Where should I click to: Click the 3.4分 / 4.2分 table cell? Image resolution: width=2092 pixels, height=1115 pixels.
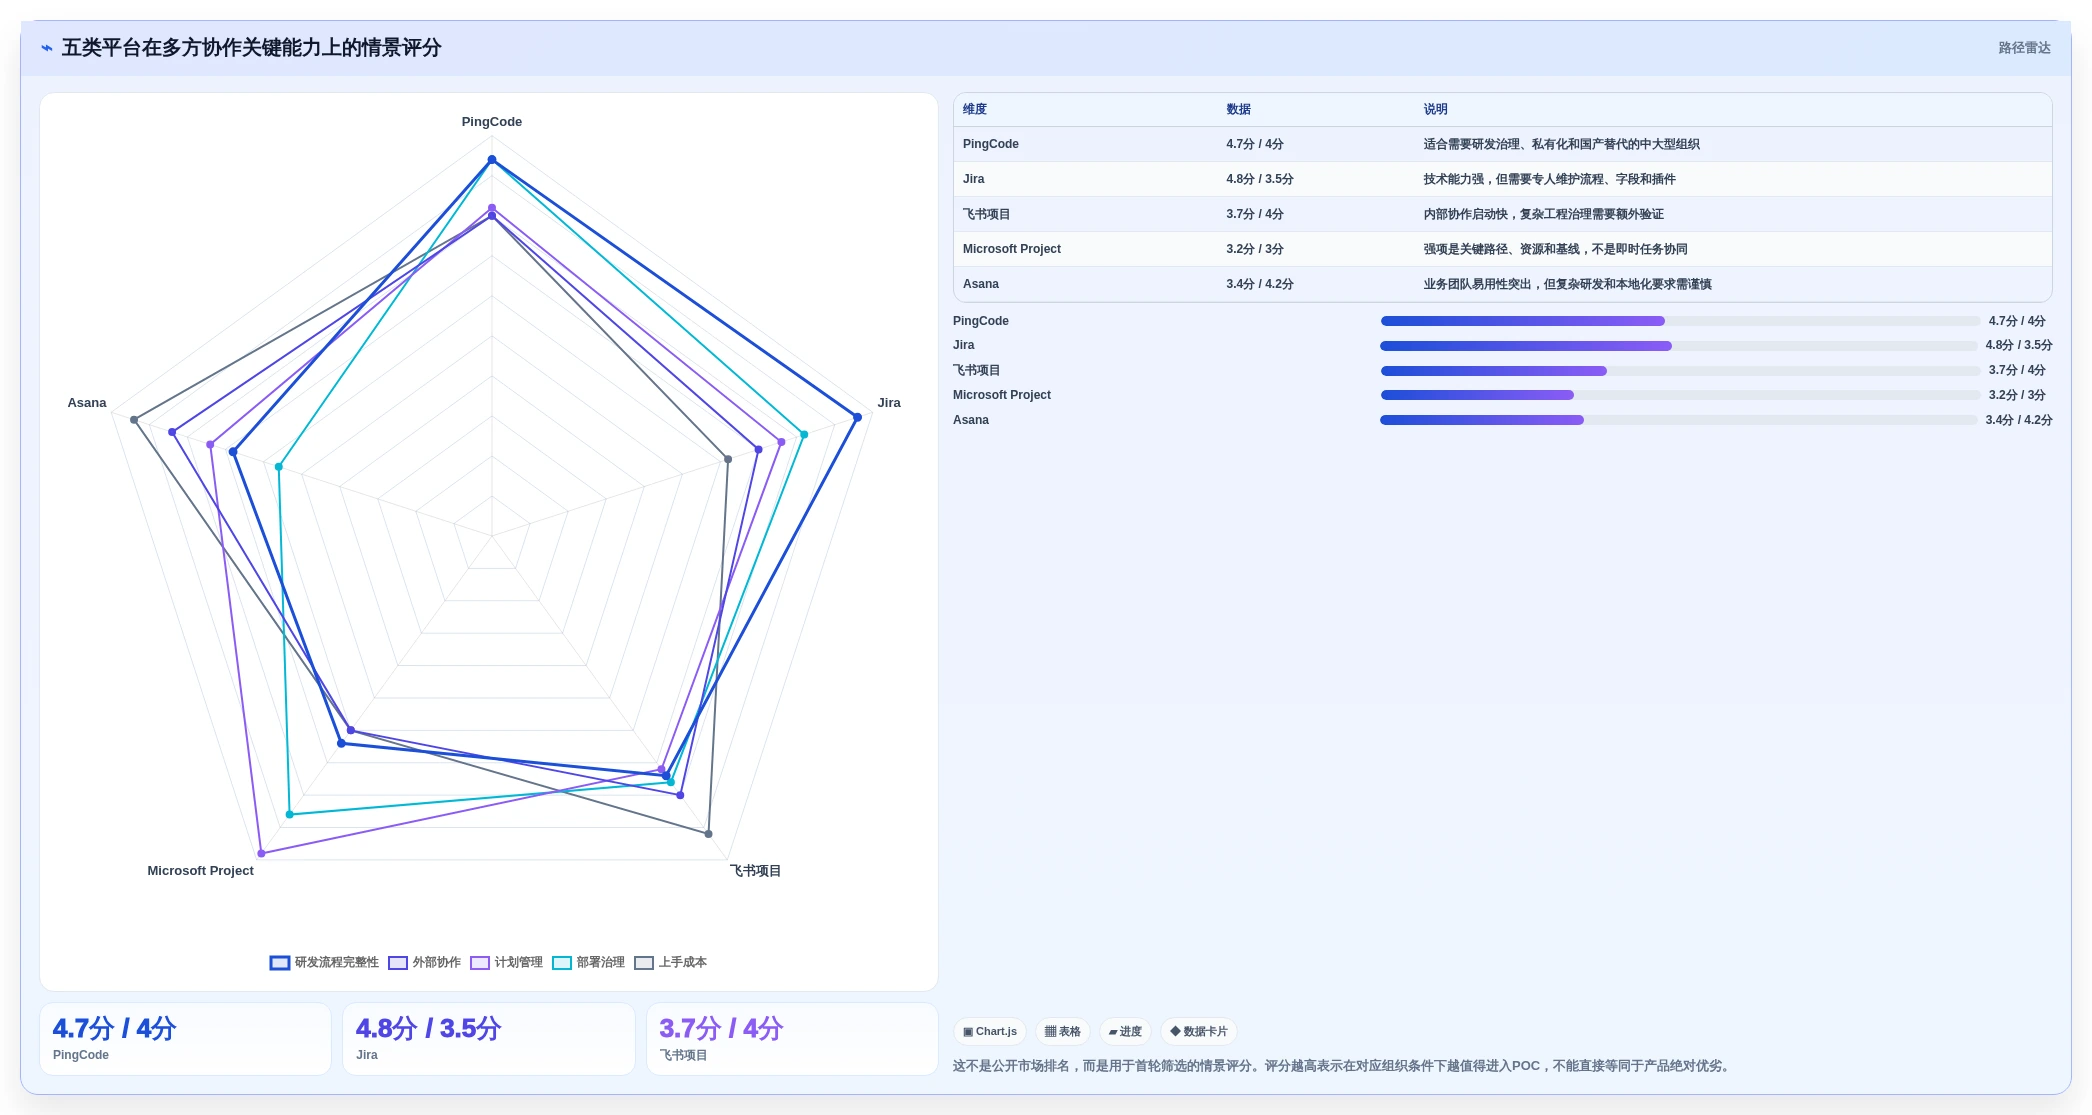(1260, 284)
